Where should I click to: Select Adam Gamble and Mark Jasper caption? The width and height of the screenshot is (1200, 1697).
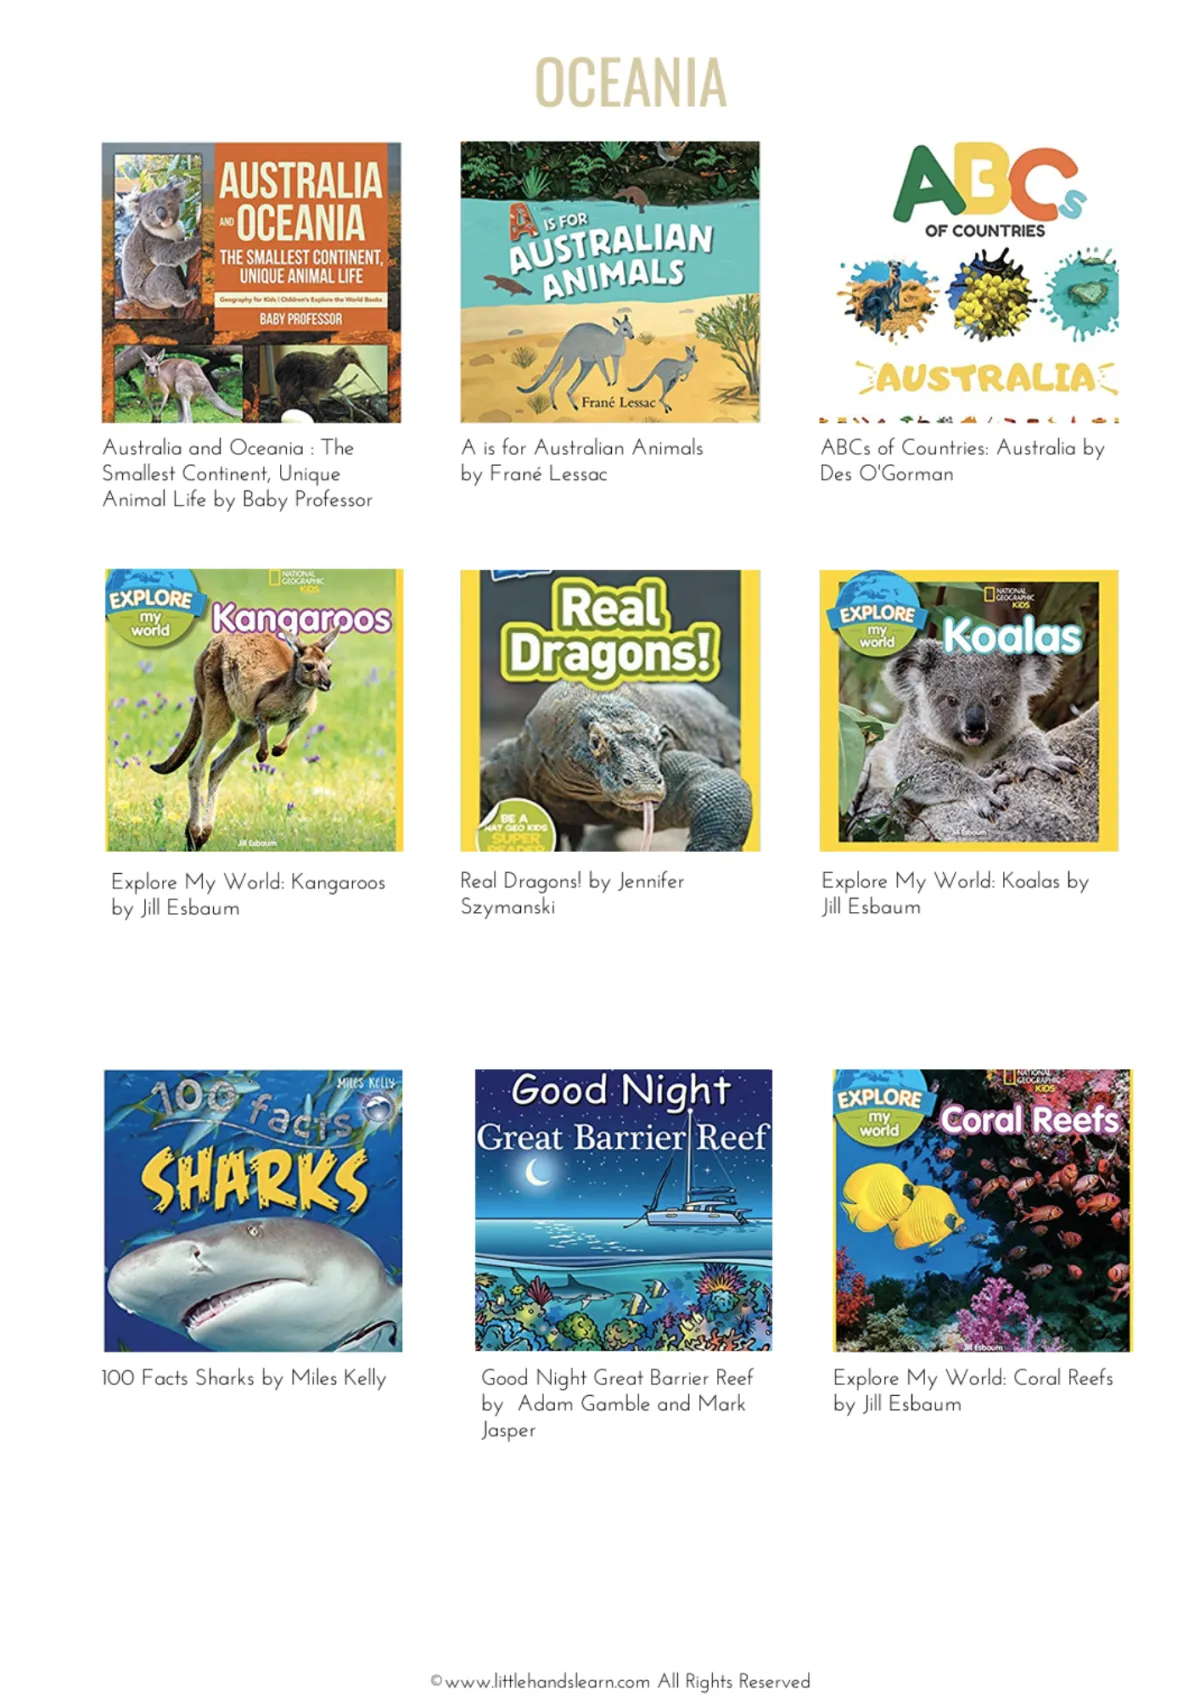coord(617,1403)
